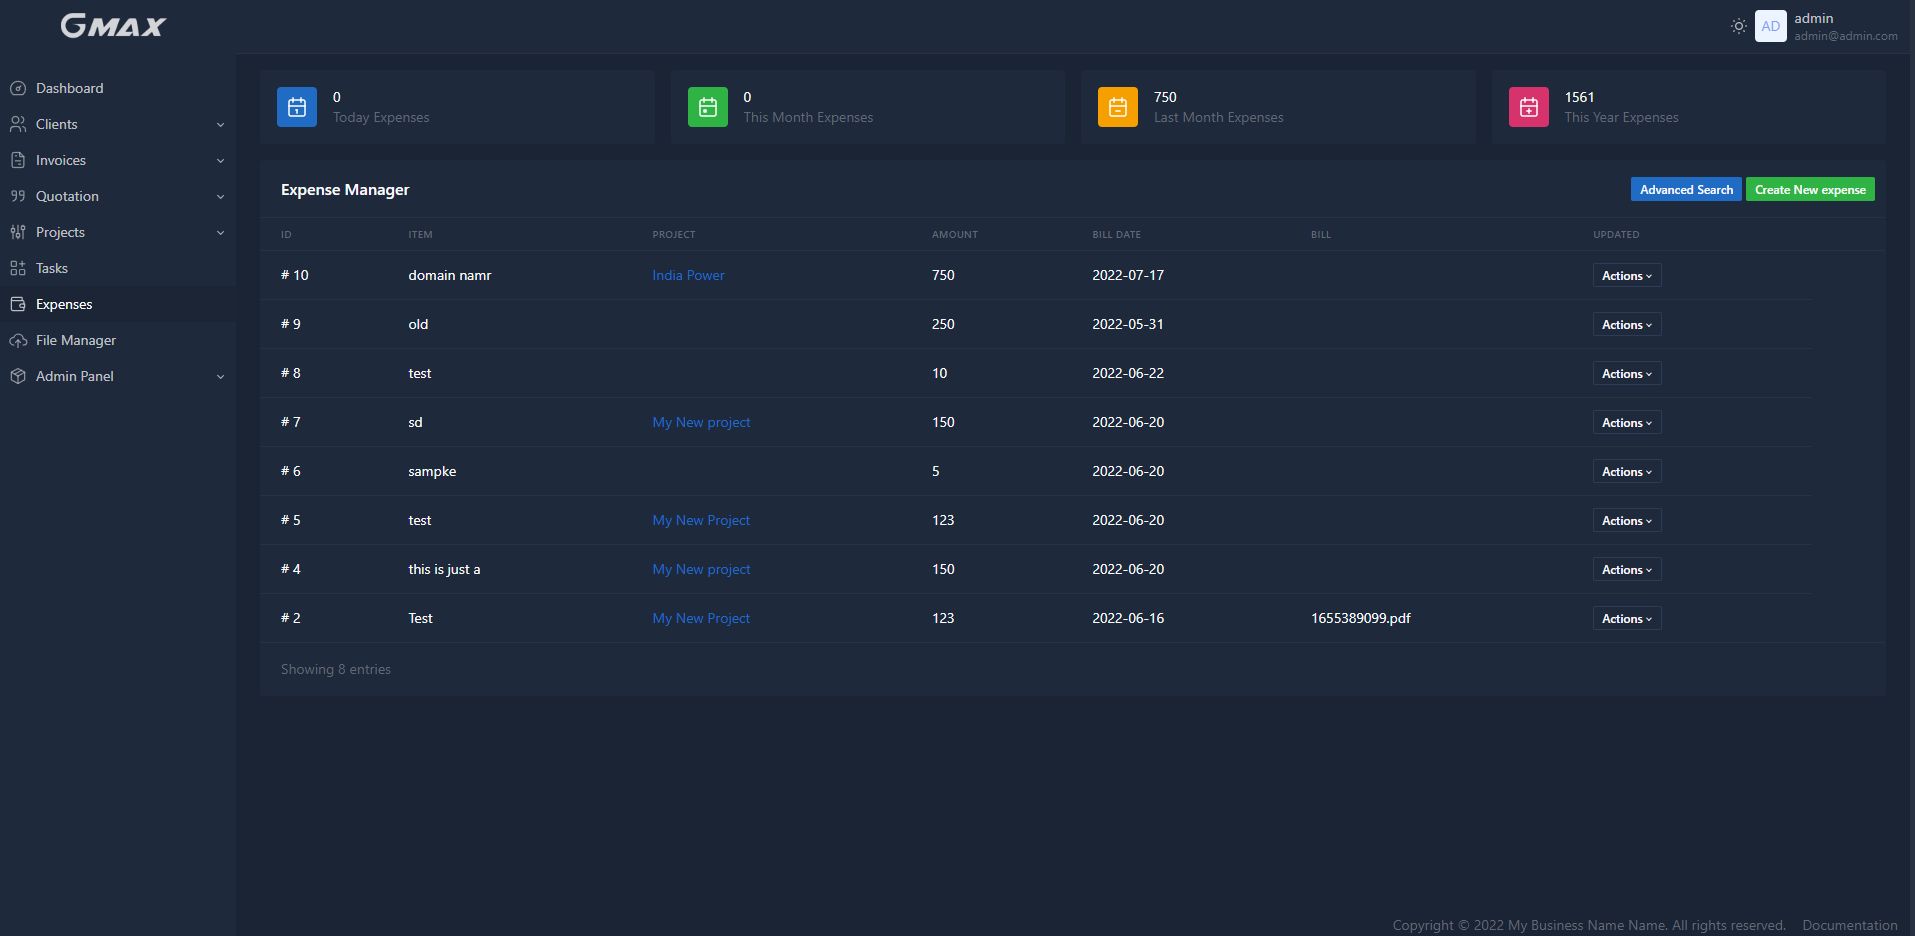
Task: Toggle the light/dark theme sun icon
Action: point(1738,27)
